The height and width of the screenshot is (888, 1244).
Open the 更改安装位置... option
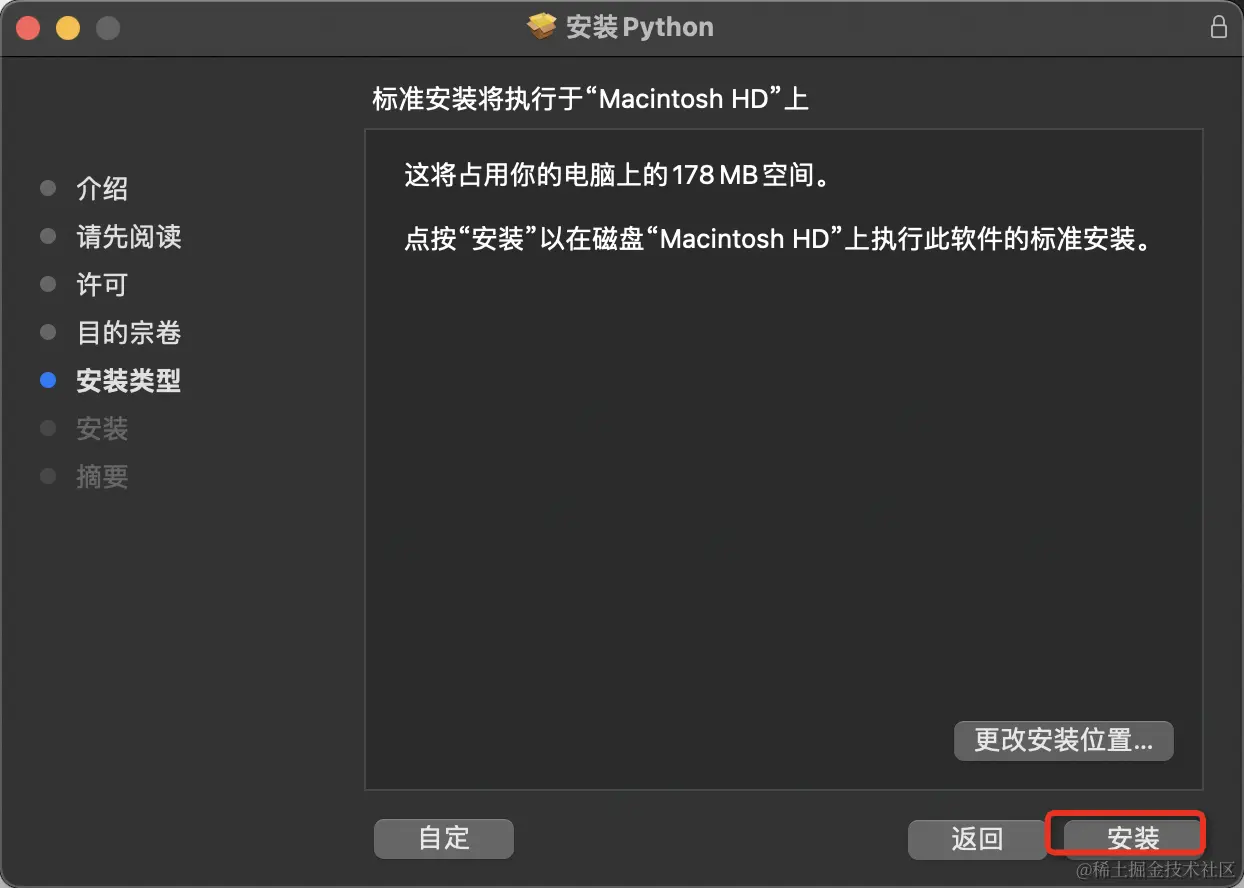[1064, 741]
